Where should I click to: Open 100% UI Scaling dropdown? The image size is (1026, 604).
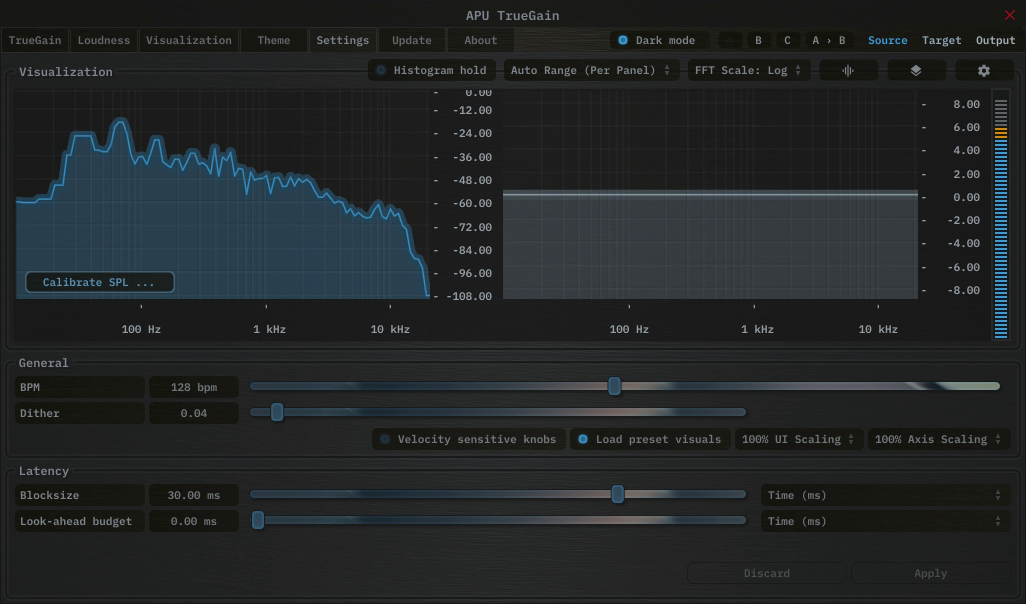coord(798,439)
